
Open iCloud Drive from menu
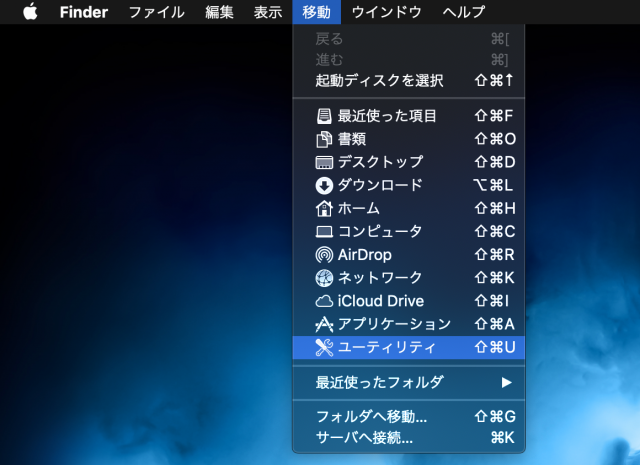pyautogui.click(x=409, y=302)
